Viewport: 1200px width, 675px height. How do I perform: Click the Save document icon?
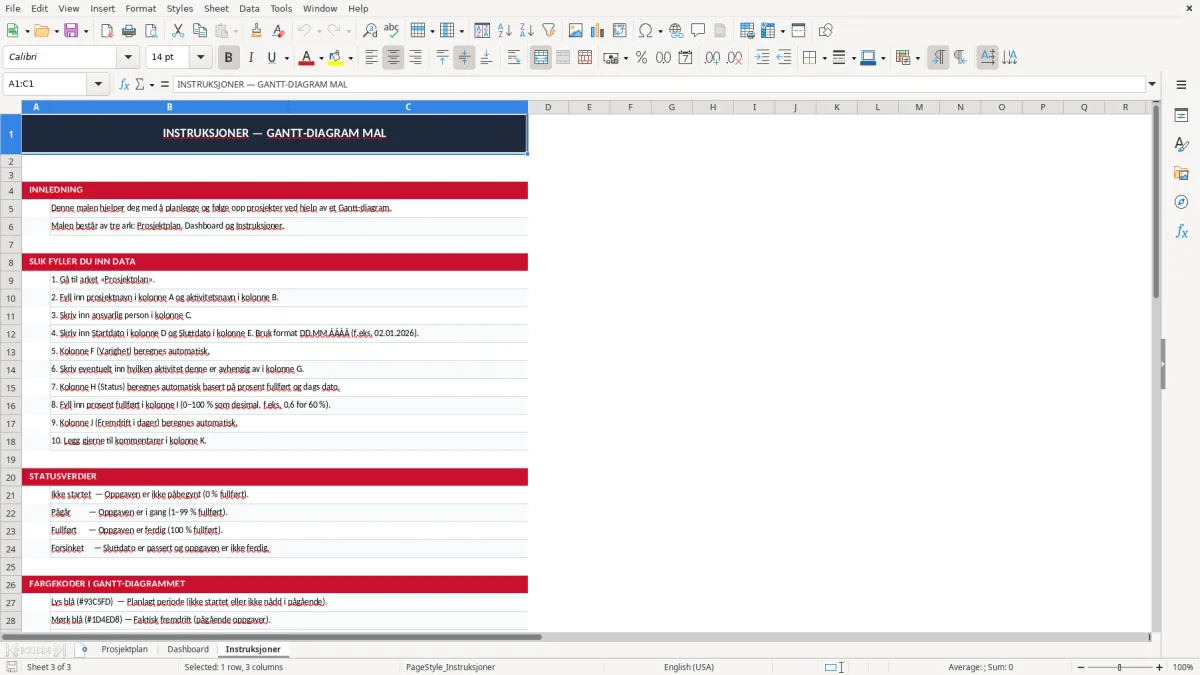(71, 31)
